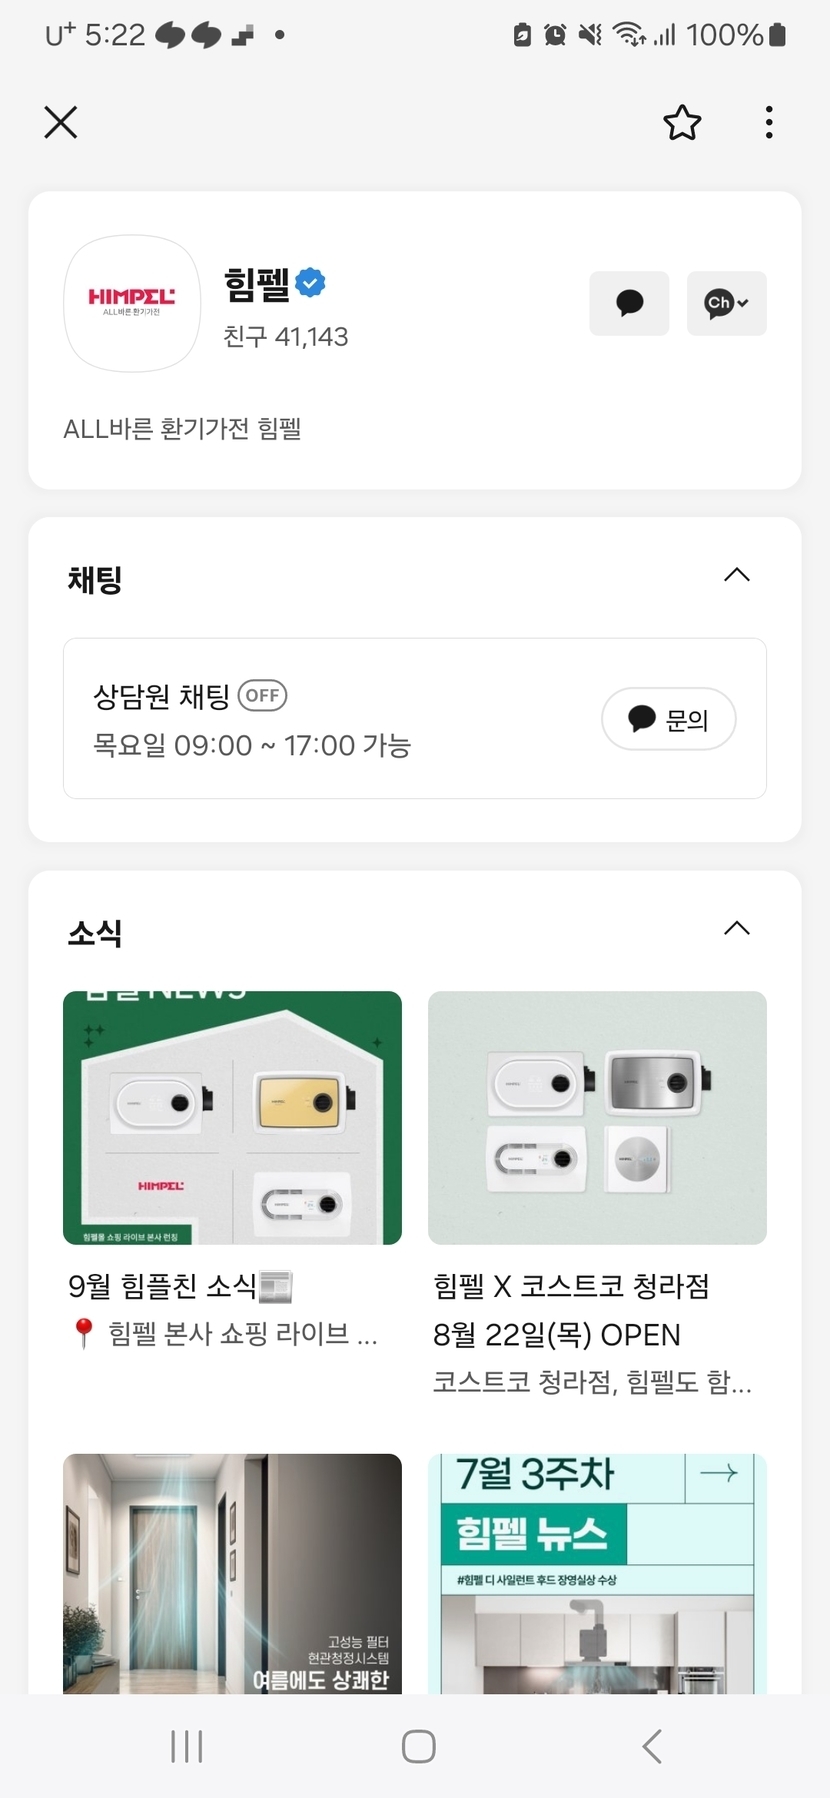The height and width of the screenshot is (1798, 830).
Task: Tap the star favorite icon
Action: click(x=682, y=123)
